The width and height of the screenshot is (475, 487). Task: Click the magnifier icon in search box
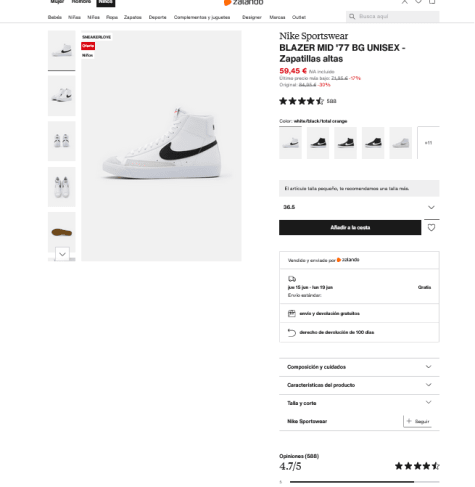tap(352, 16)
